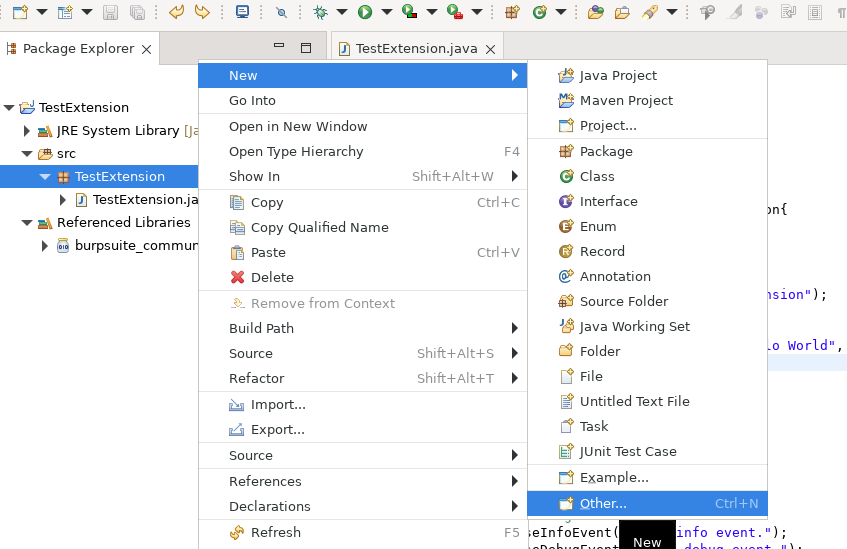Click the Save icon in toolbar

pyautogui.click(x=111, y=12)
